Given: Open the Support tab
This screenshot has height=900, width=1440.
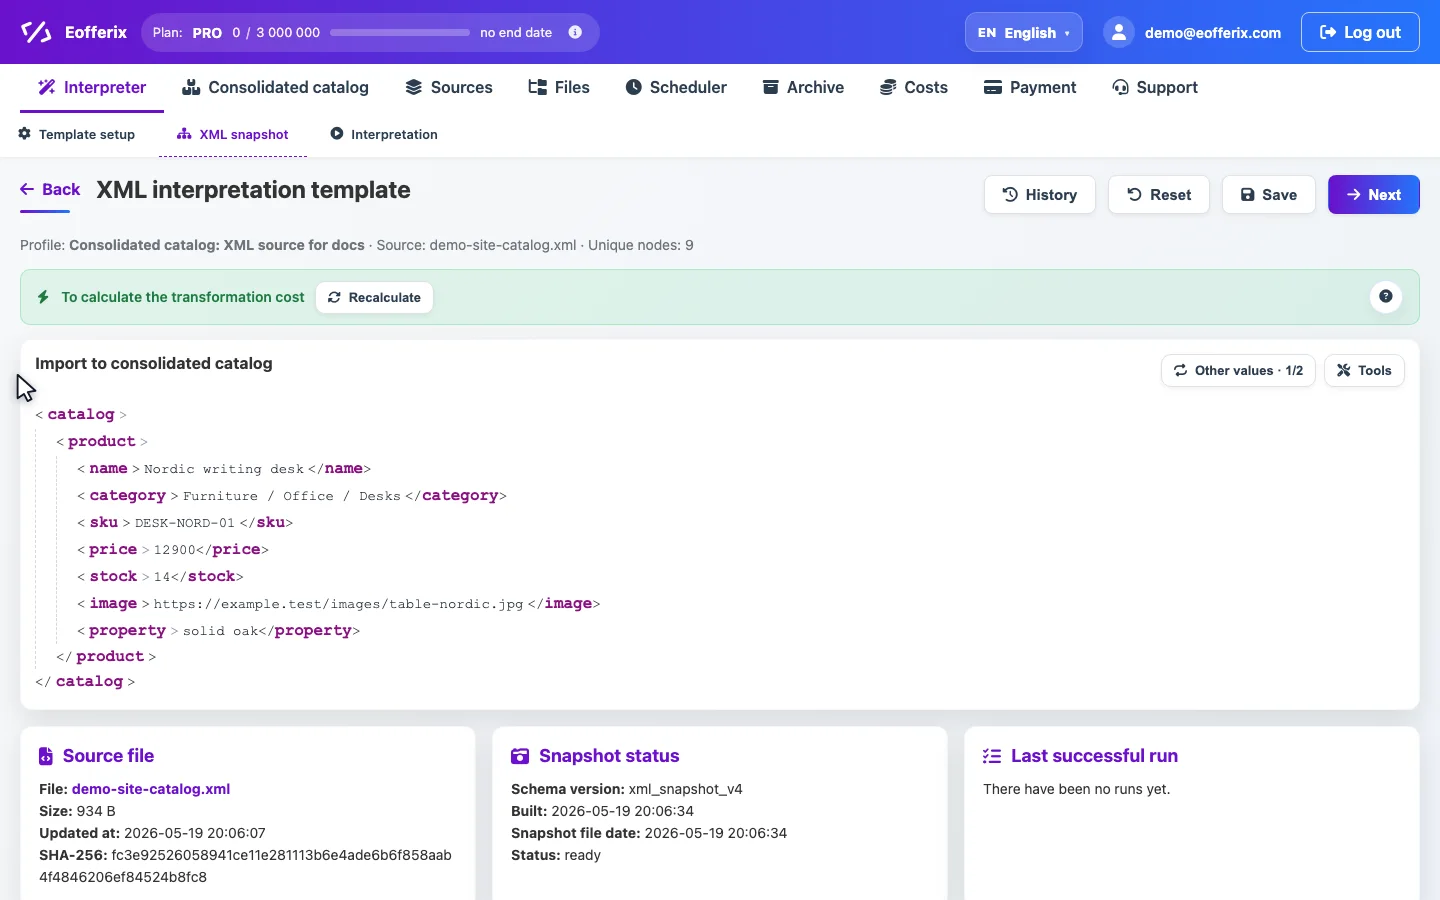Looking at the screenshot, I should pyautogui.click(x=1155, y=87).
